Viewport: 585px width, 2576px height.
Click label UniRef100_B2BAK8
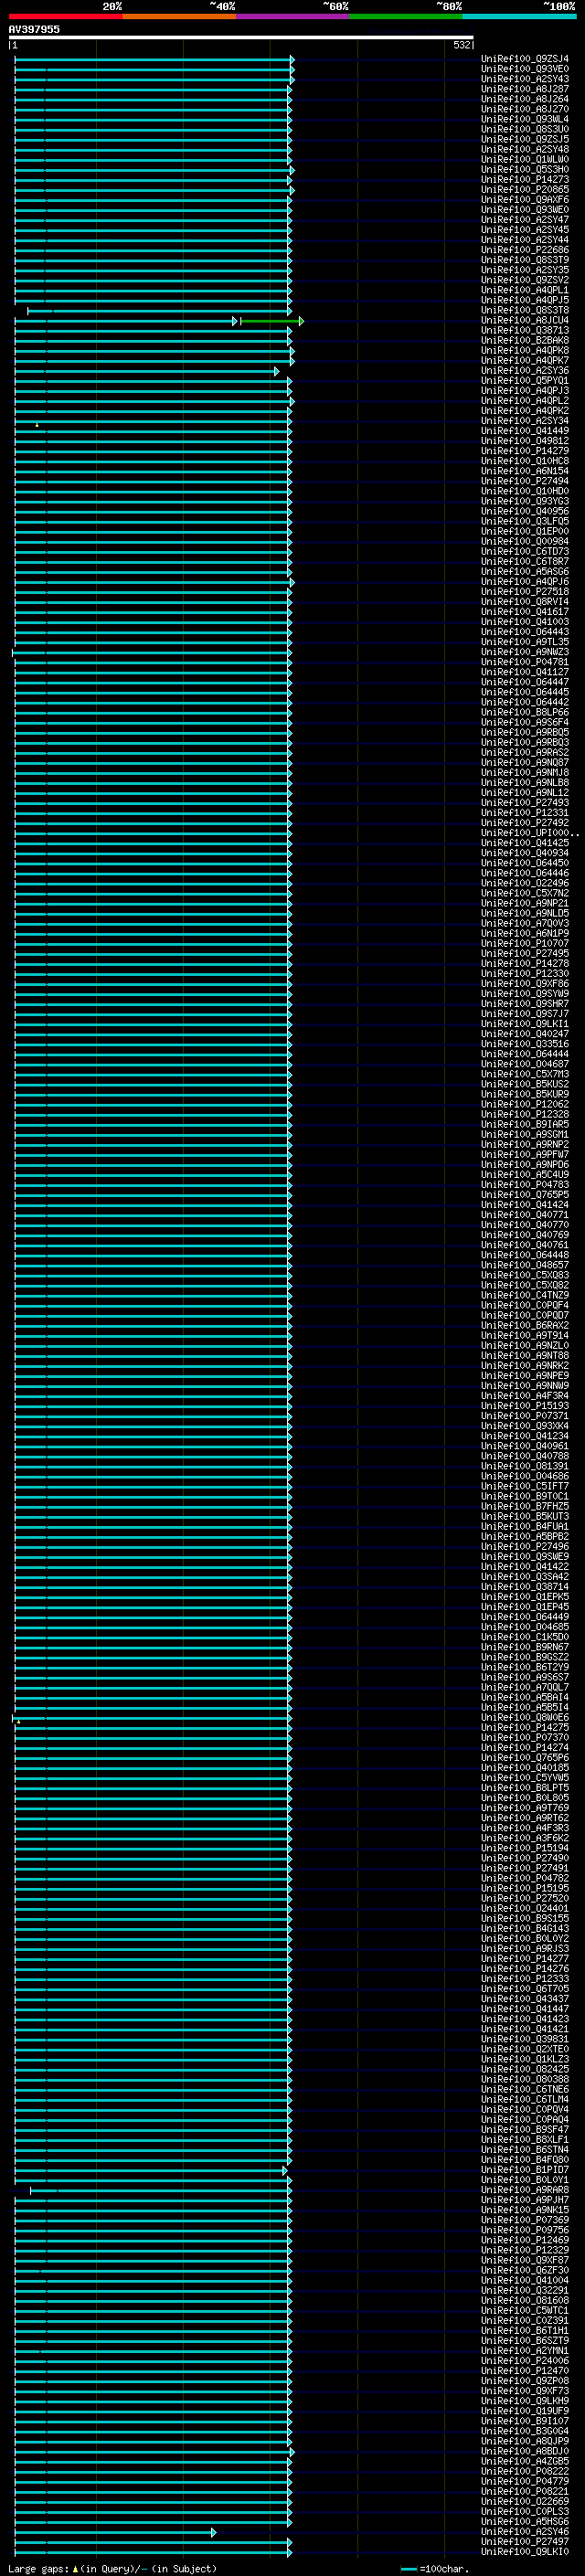[x=524, y=341]
